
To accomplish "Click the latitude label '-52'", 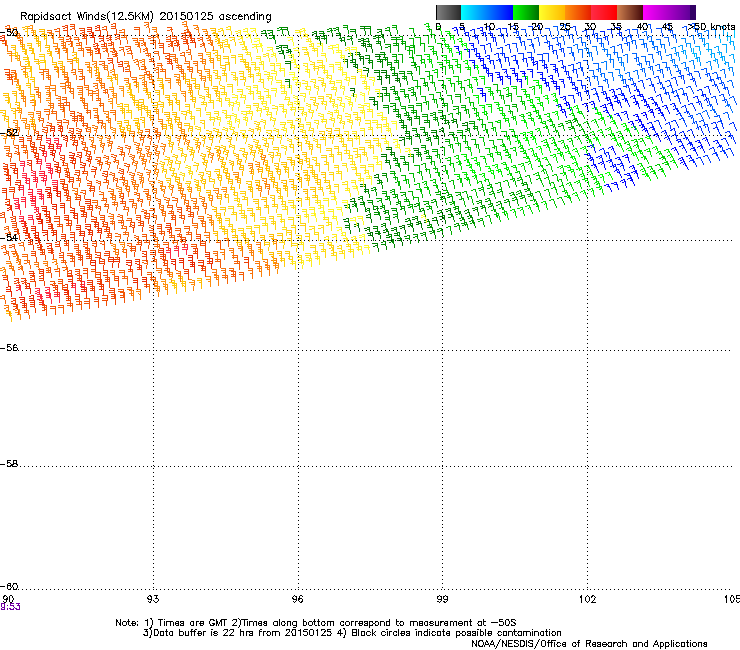I will click(9, 133).
